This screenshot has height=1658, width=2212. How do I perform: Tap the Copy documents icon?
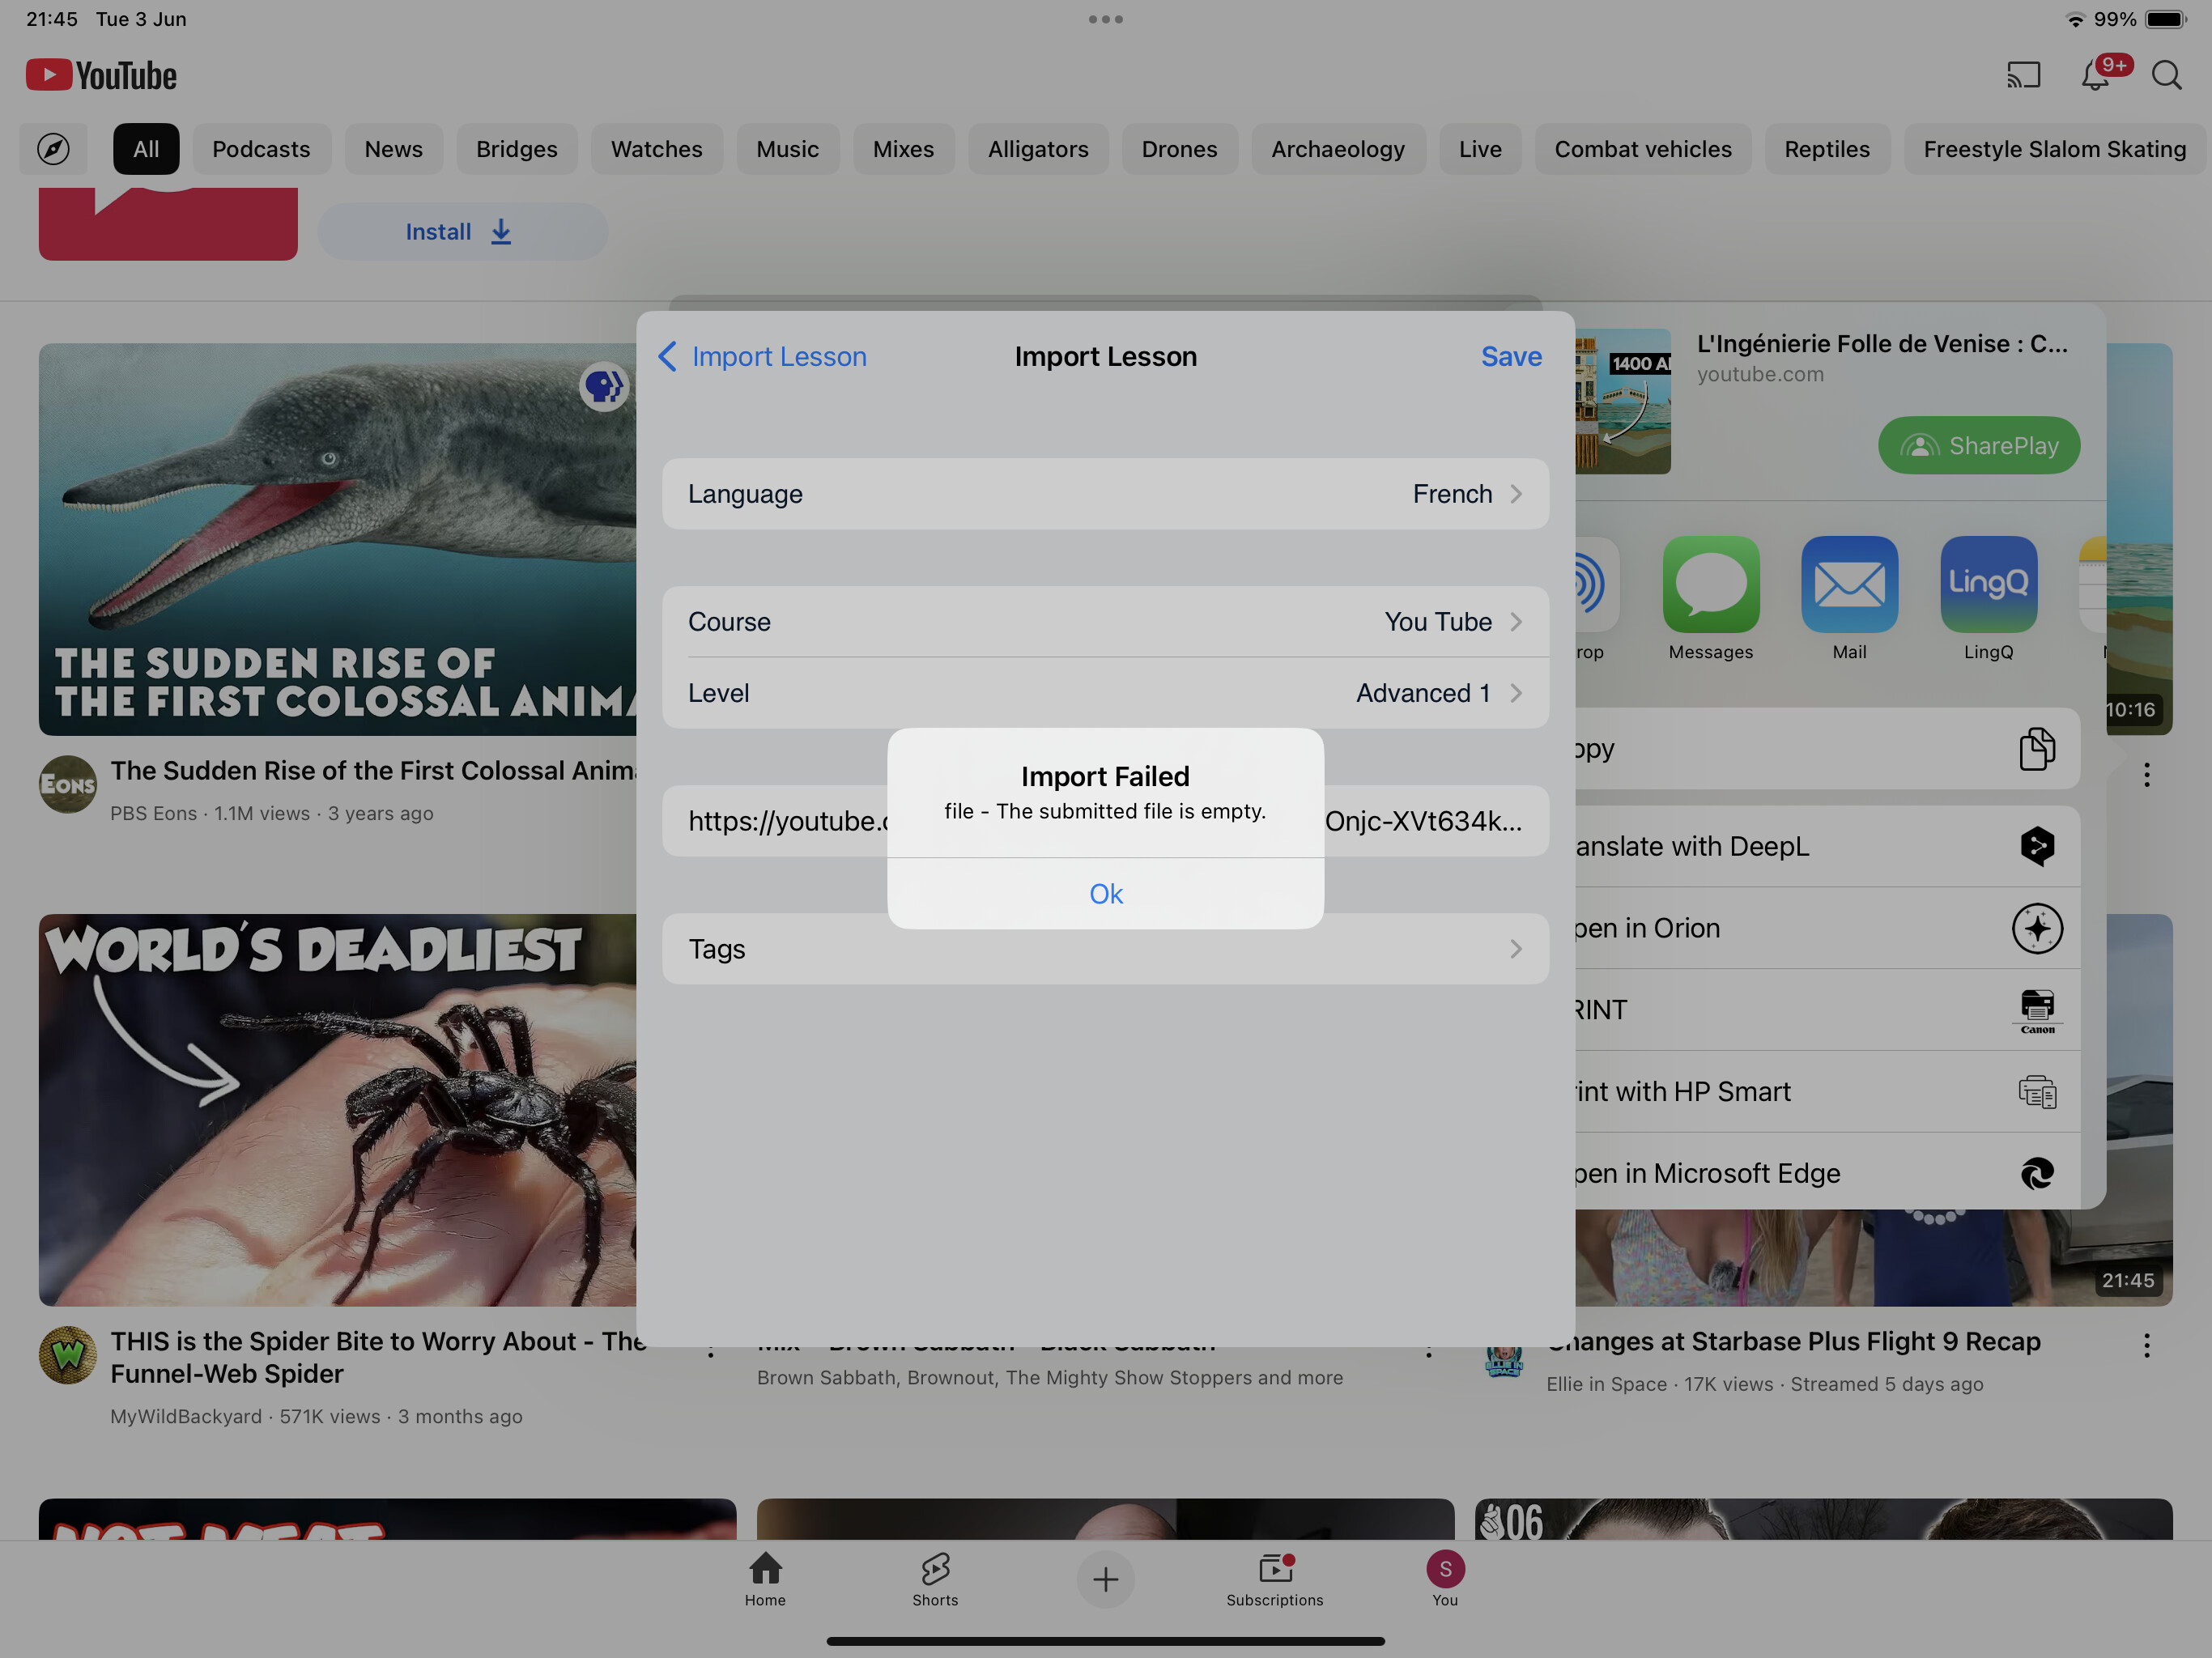click(x=2036, y=748)
